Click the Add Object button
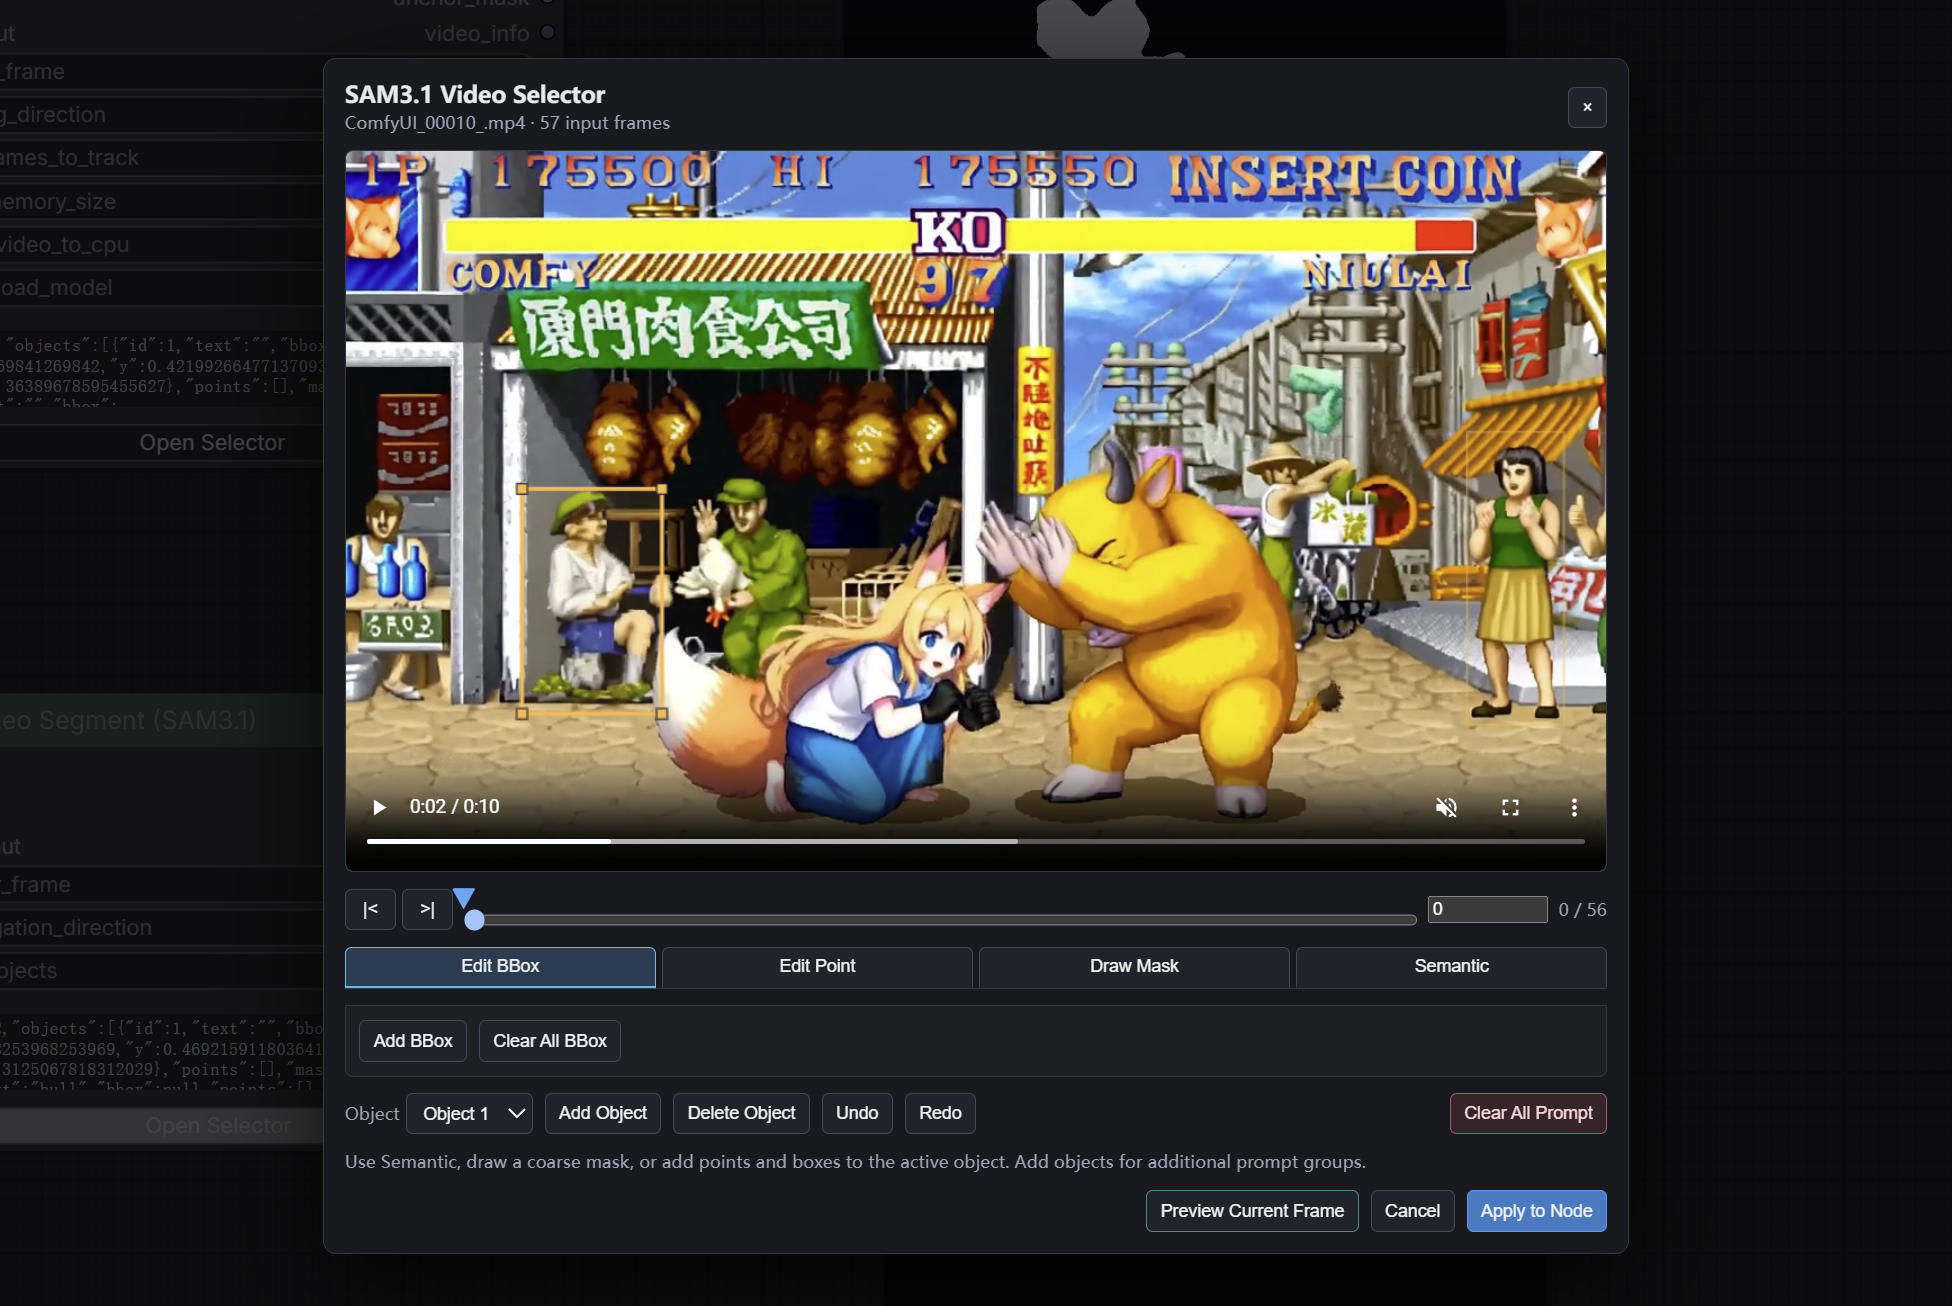Image resolution: width=1952 pixels, height=1306 pixels. click(603, 1113)
